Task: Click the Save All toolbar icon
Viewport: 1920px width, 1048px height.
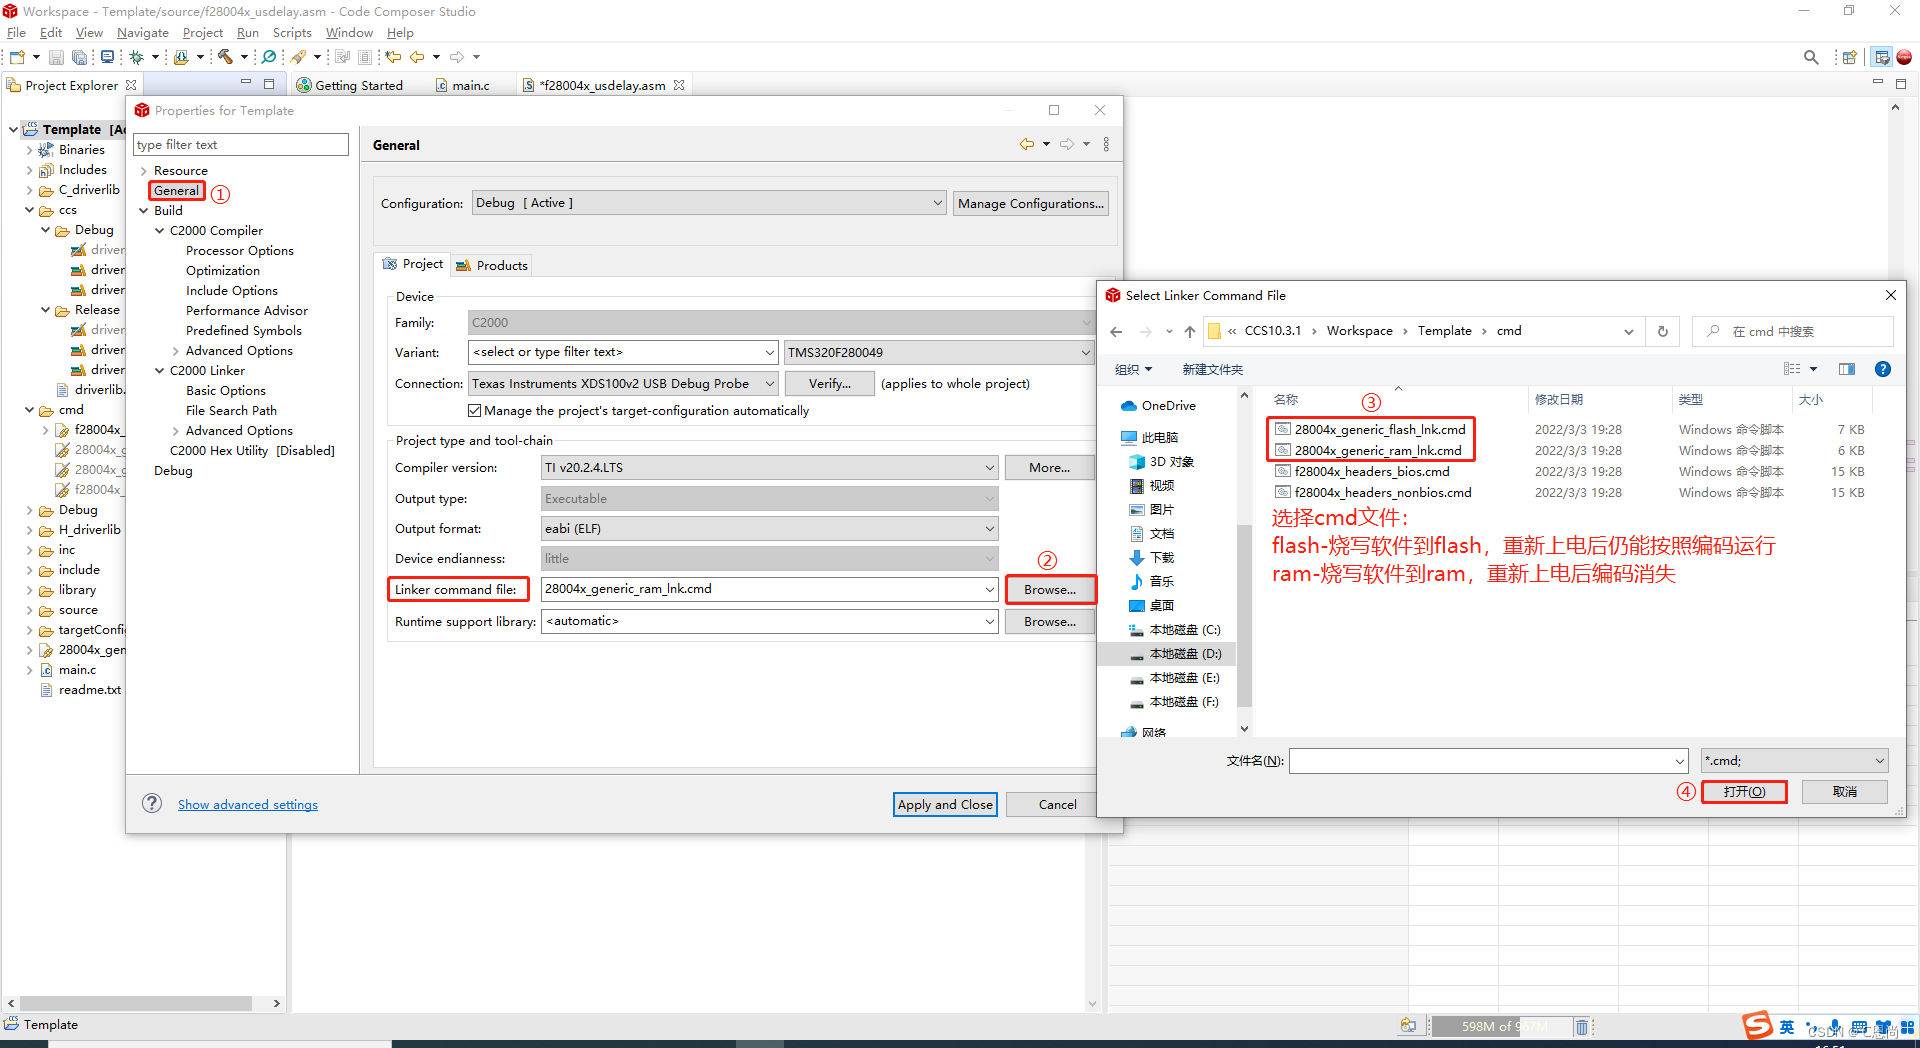Action: (x=79, y=57)
